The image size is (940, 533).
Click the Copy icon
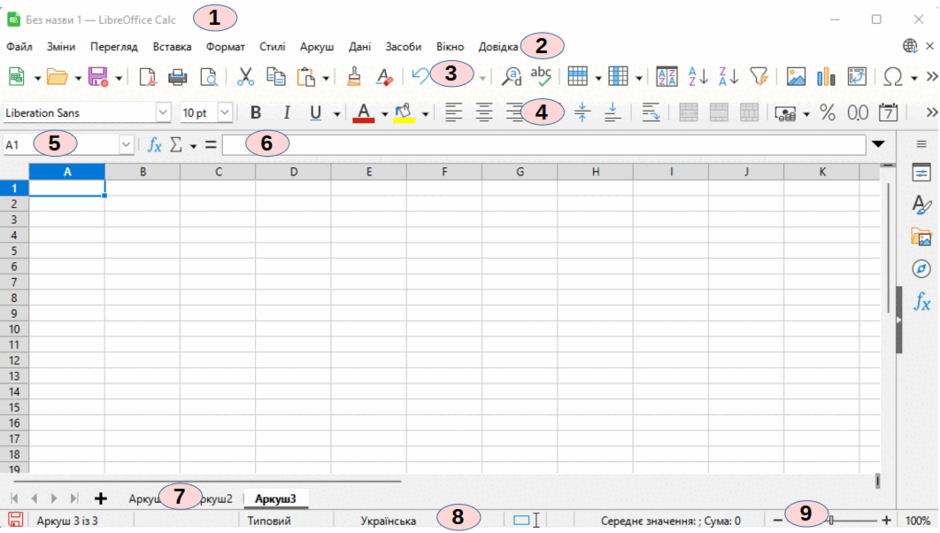click(276, 77)
